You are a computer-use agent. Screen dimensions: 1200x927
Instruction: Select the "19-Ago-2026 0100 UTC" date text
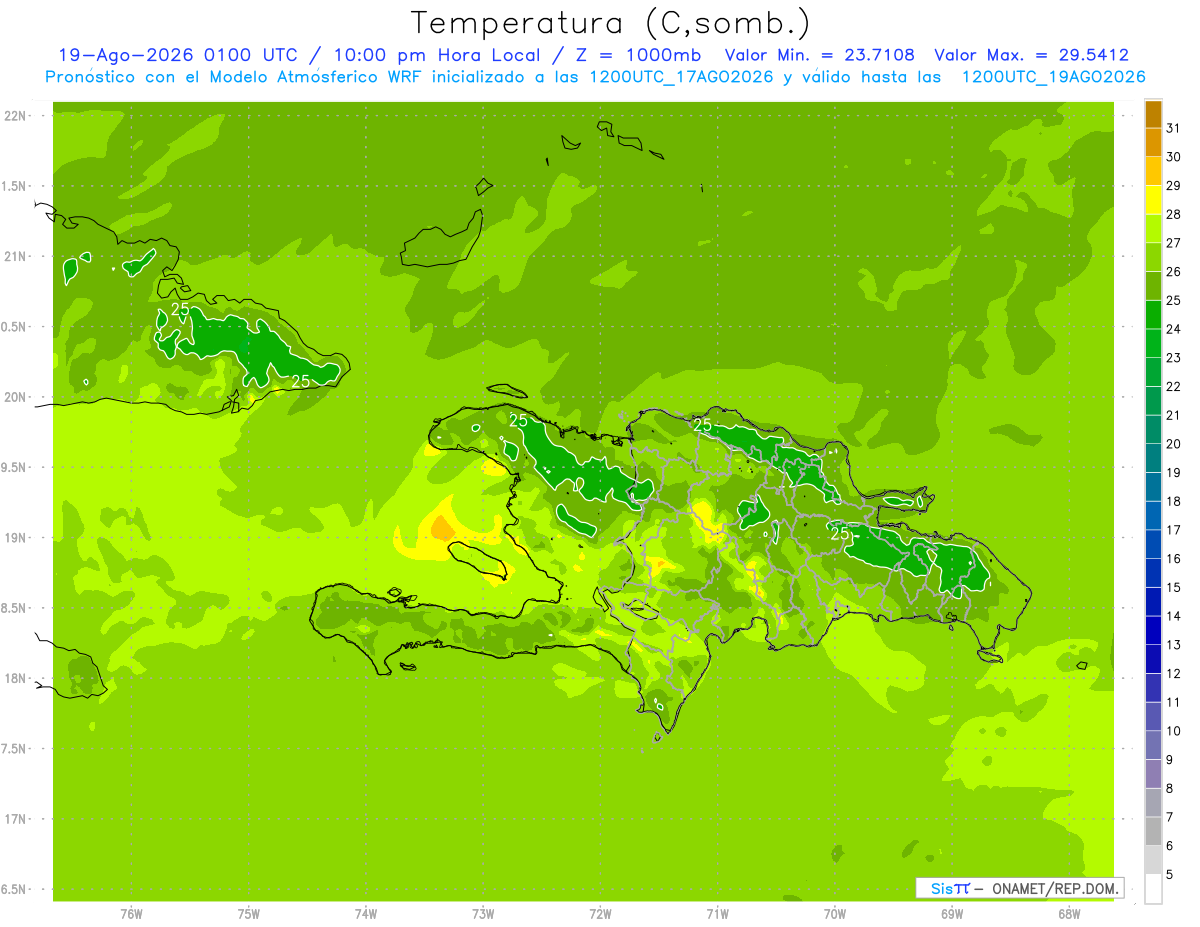[x=177, y=56]
